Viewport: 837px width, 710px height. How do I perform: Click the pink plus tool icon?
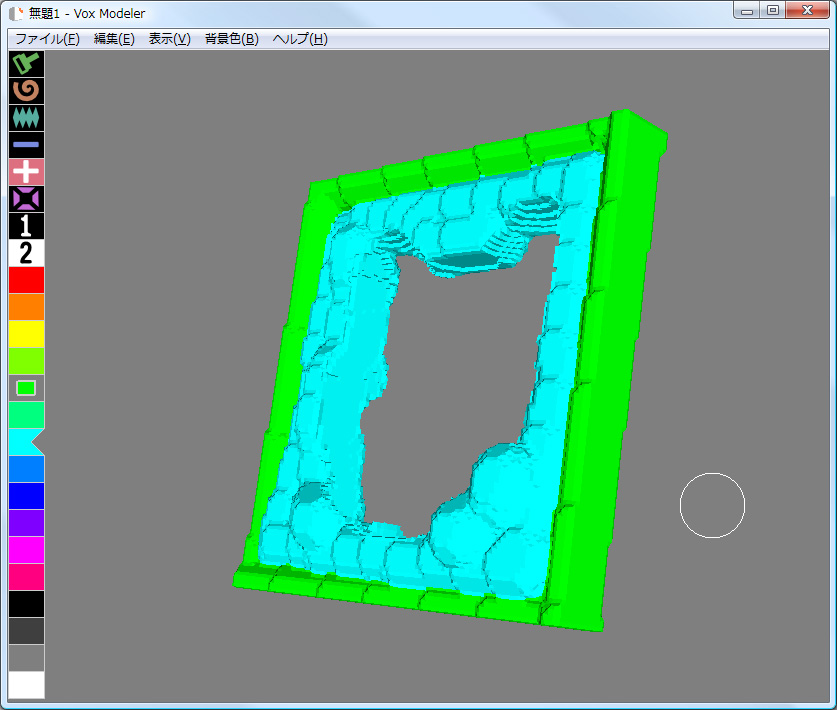click(26, 172)
